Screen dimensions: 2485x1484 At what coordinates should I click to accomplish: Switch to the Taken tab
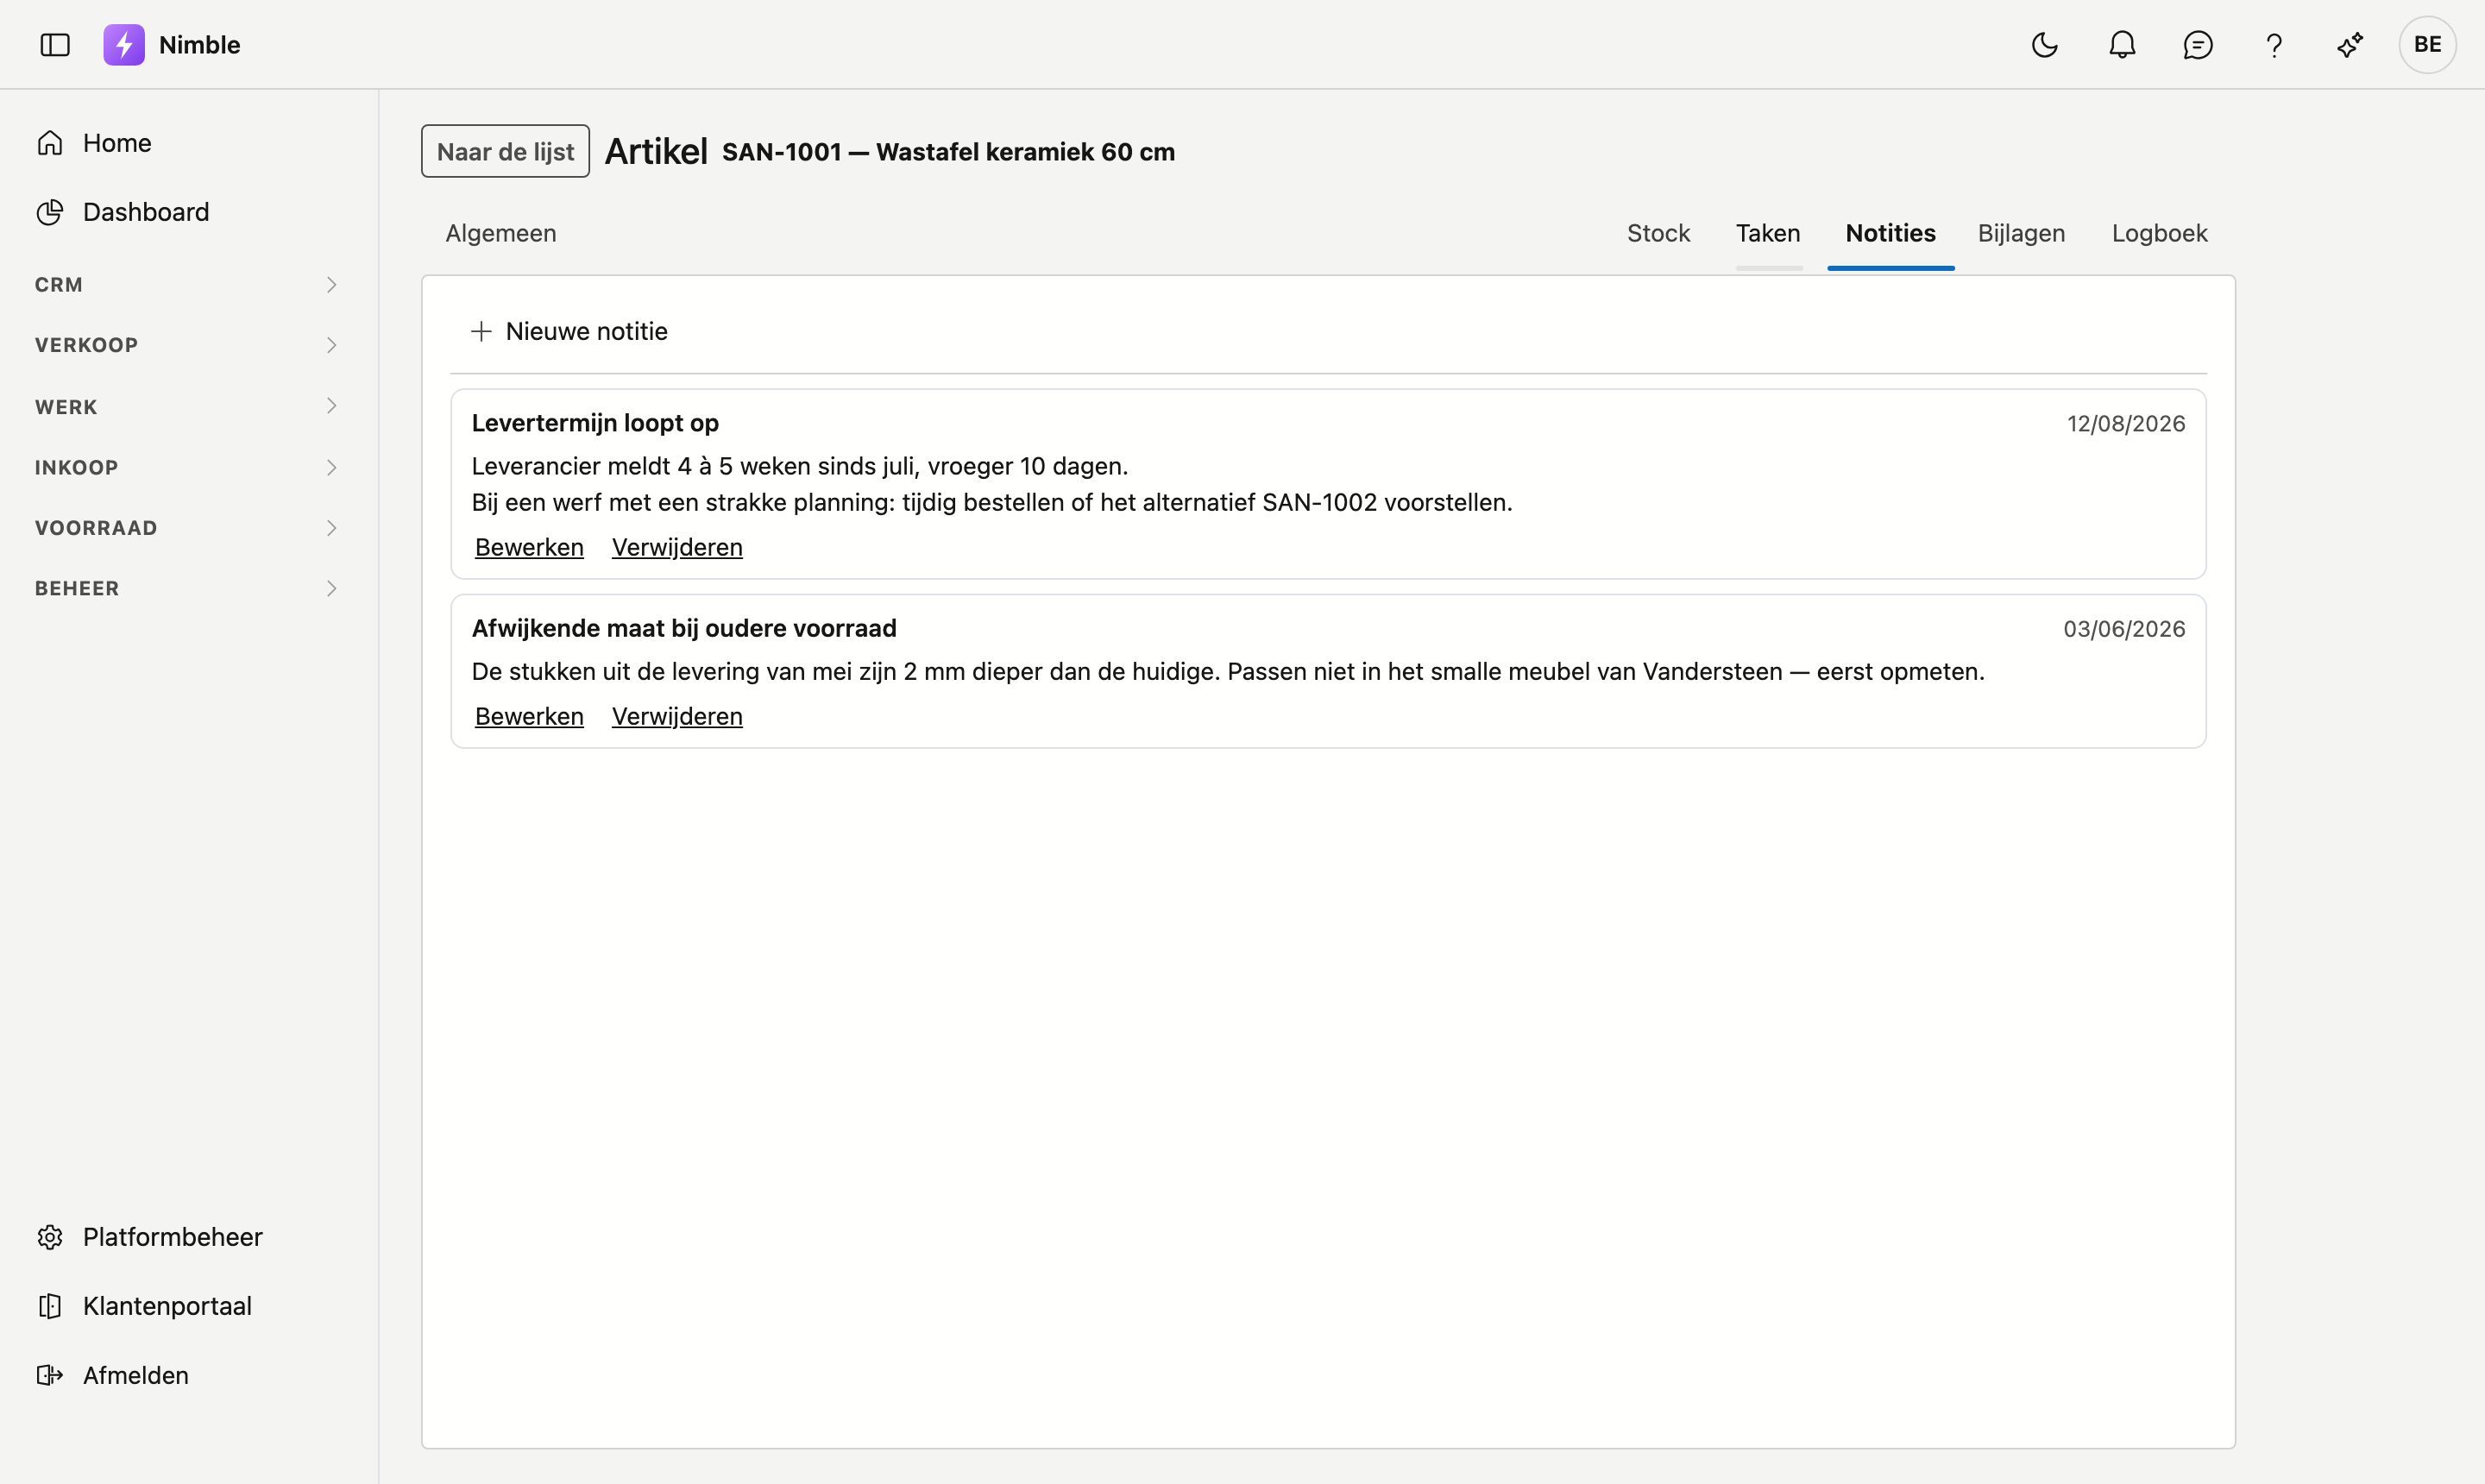point(1768,233)
